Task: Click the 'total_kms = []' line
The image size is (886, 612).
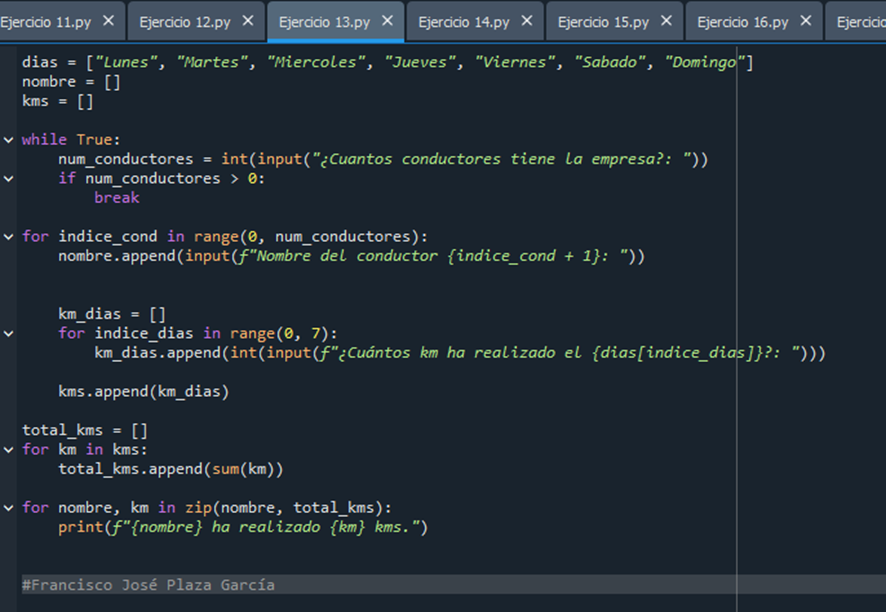Action: pos(85,430)
